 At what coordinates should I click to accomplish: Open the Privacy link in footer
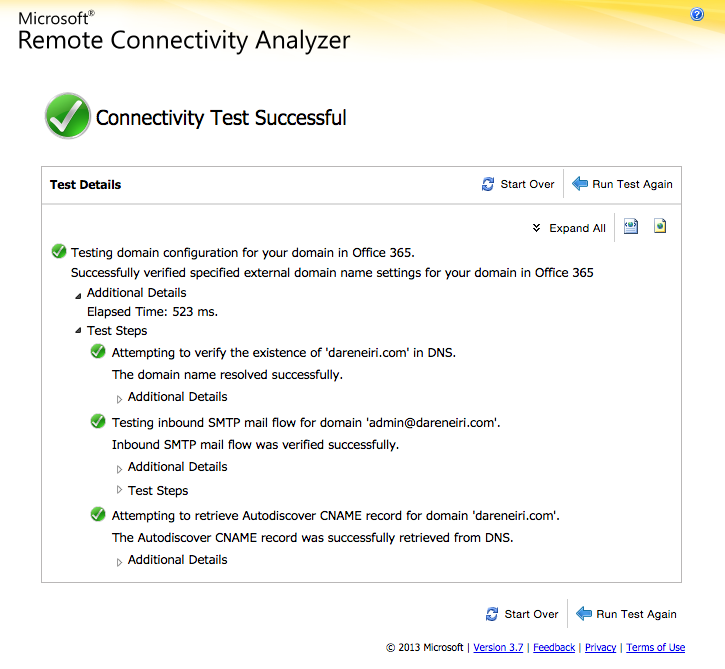pyautogui.click(x=600, y=648)
